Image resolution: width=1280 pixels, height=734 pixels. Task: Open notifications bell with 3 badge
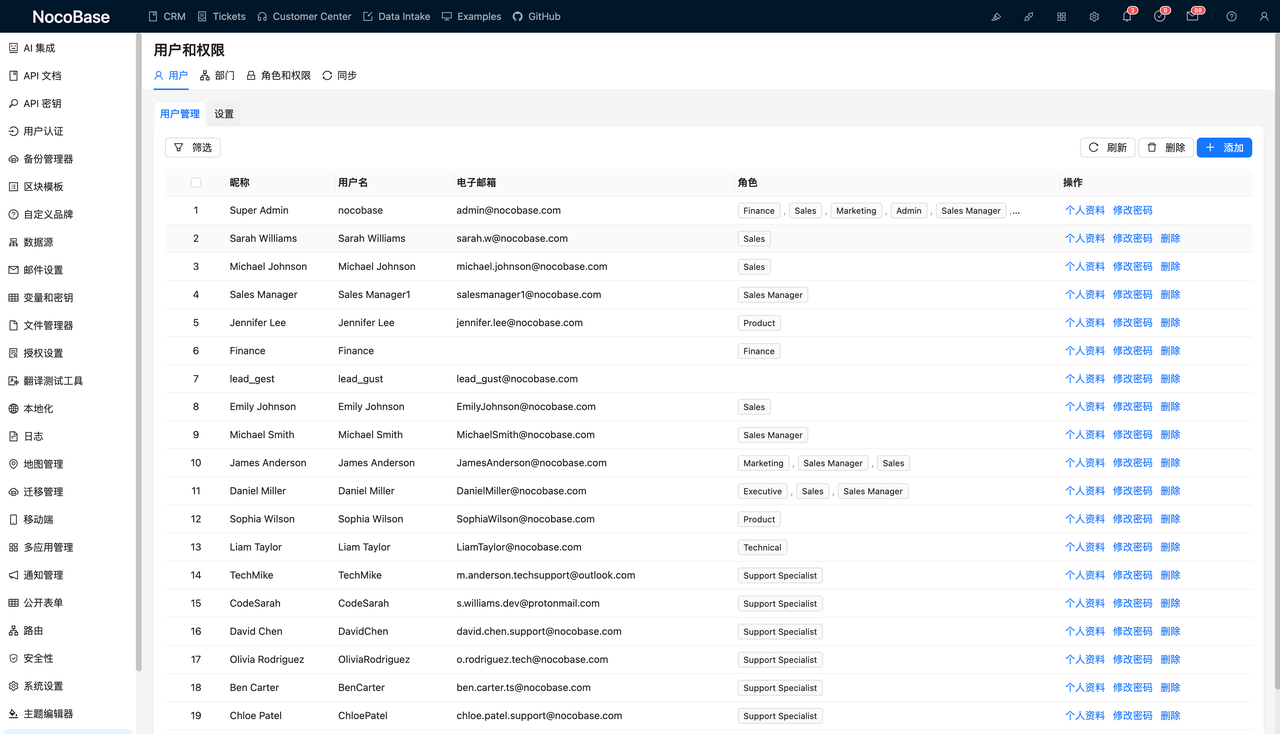(x=1127, y=16)
